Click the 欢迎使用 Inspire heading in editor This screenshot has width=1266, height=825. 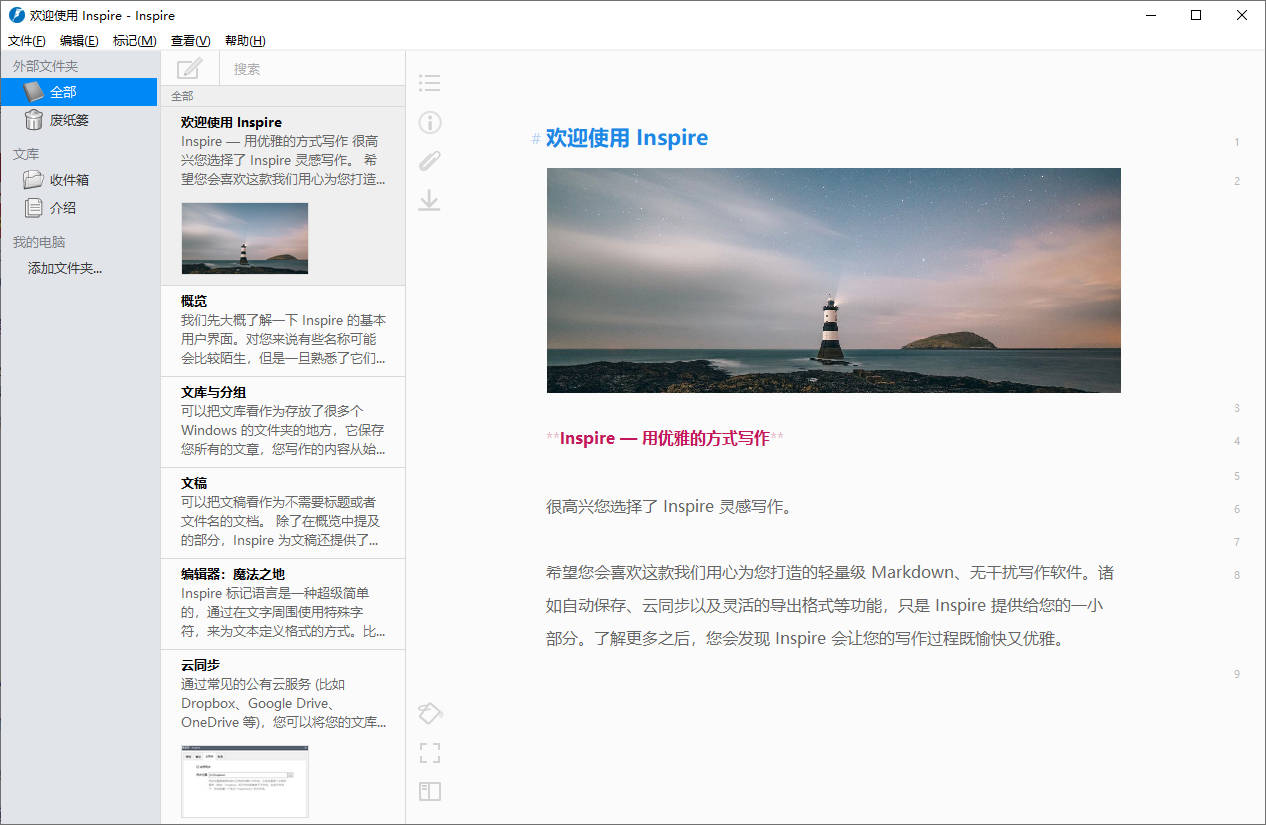(x=627, y=138)
